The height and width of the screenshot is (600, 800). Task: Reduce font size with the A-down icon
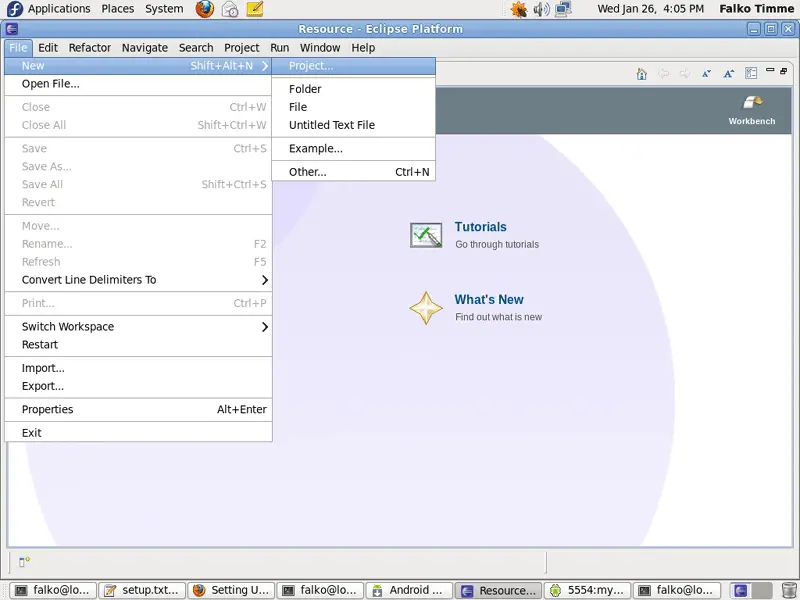click(x=707, y=74)
